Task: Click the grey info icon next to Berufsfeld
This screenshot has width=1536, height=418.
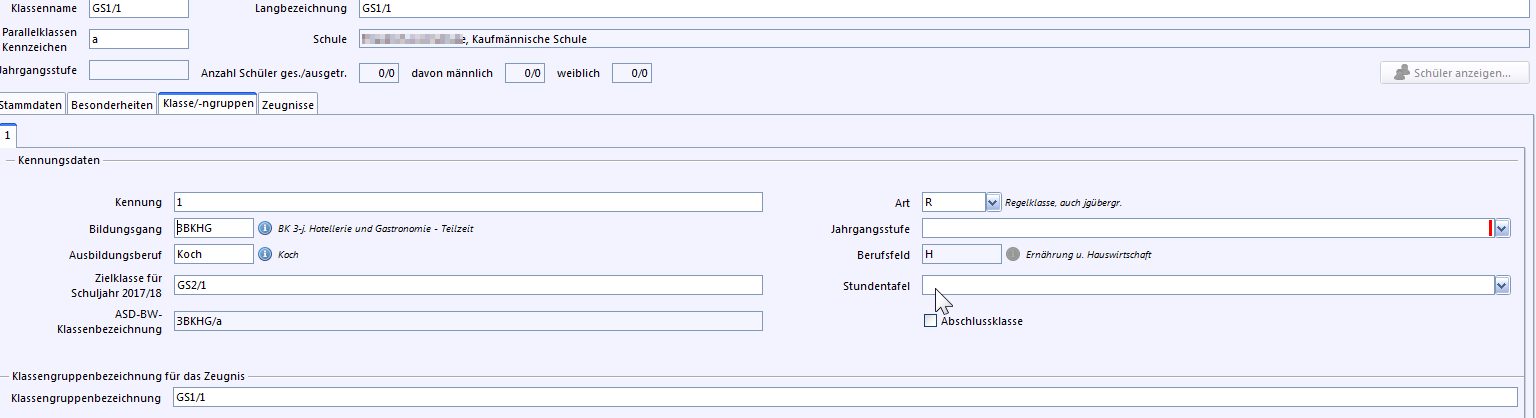Action: [1013, 255]
